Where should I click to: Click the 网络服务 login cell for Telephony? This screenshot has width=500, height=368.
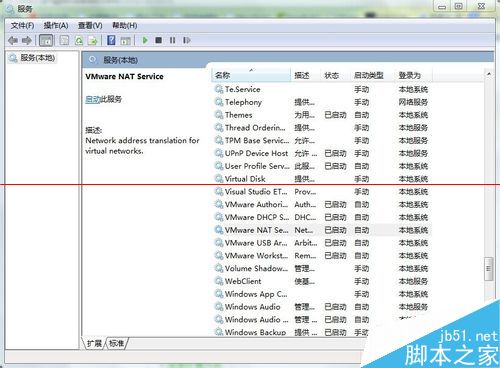(x=413, y=102)
